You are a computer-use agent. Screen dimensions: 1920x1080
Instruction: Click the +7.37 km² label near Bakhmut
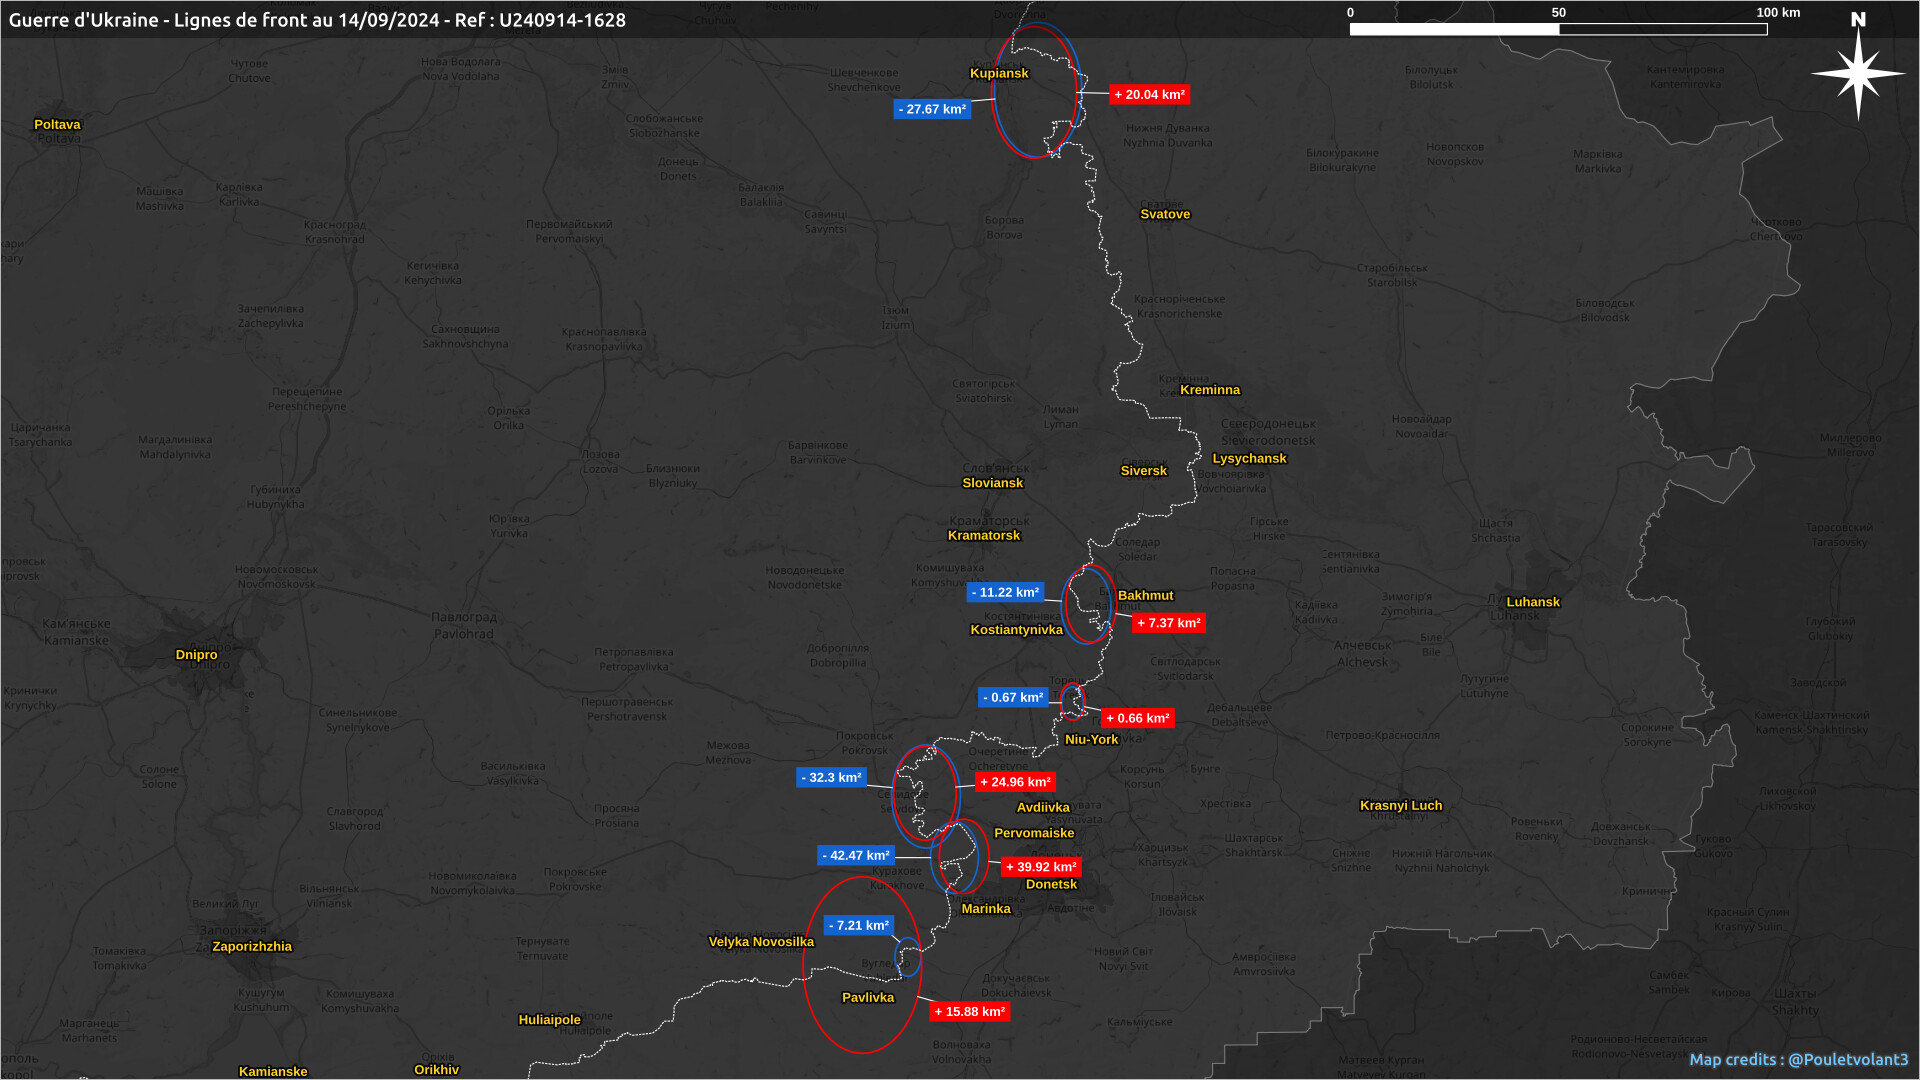(1168, 623)
